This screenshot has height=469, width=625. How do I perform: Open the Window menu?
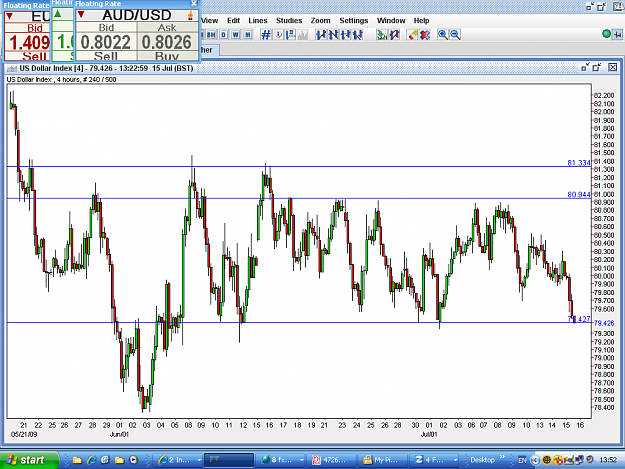[x=391, y=21]
